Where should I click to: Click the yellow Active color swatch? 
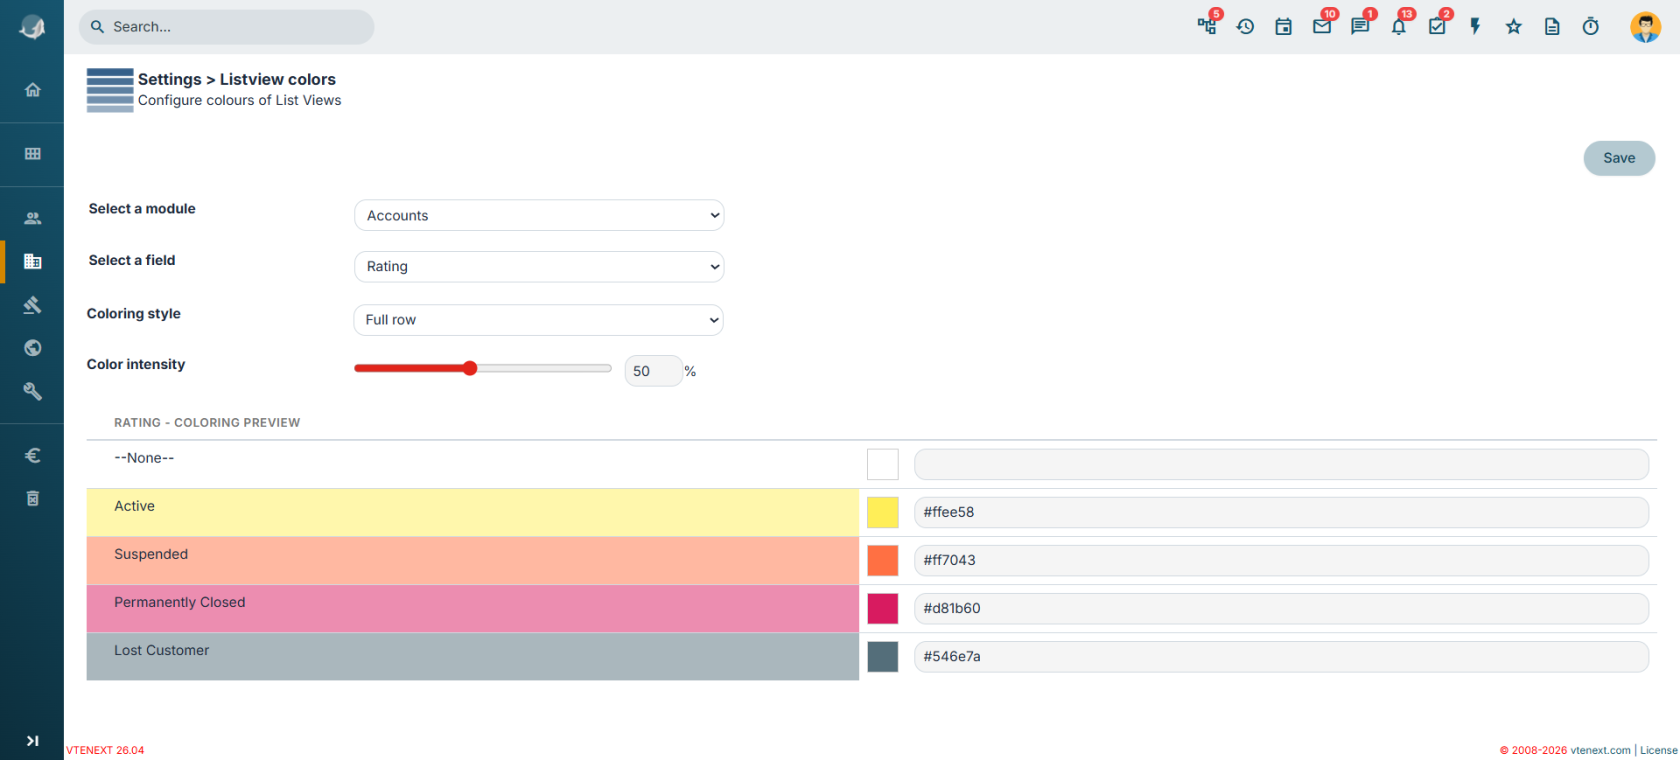tap(883, 512)
